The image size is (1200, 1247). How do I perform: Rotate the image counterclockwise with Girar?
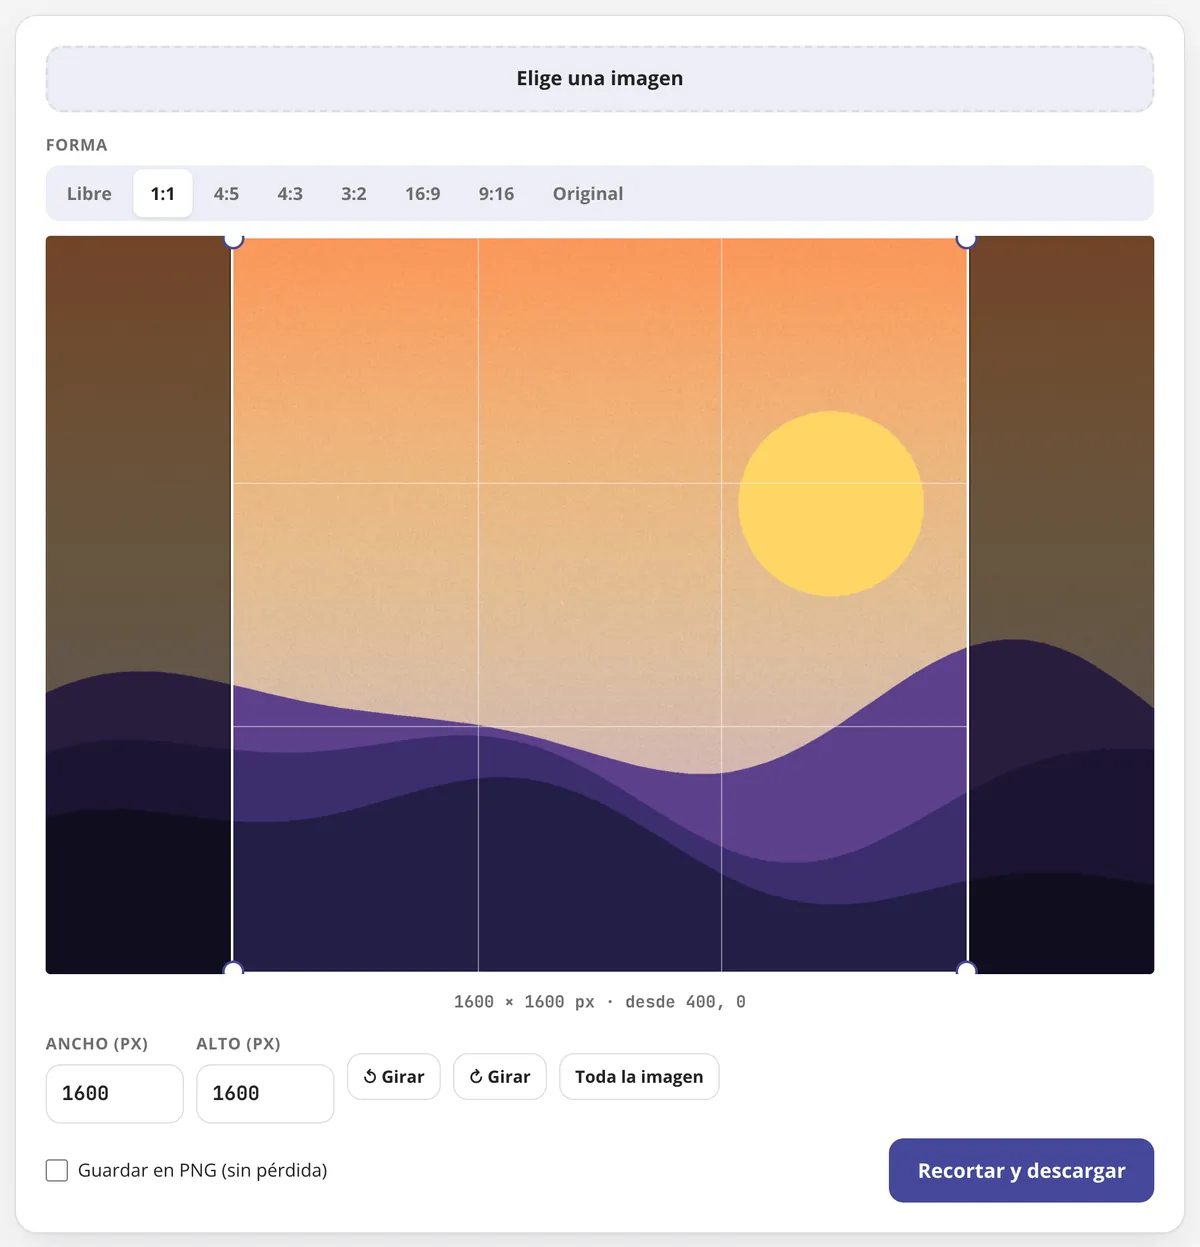coord(394,1077)
